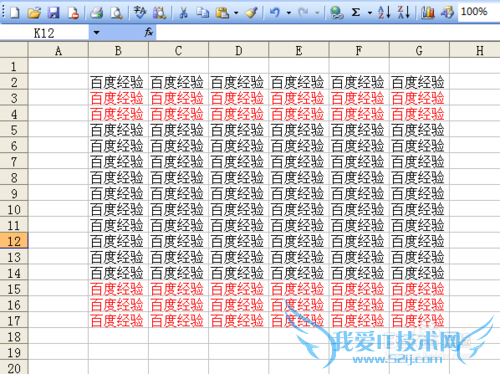Select empty cell H9
The width and height of the screenshot is (500, 374).
(475, 193)
